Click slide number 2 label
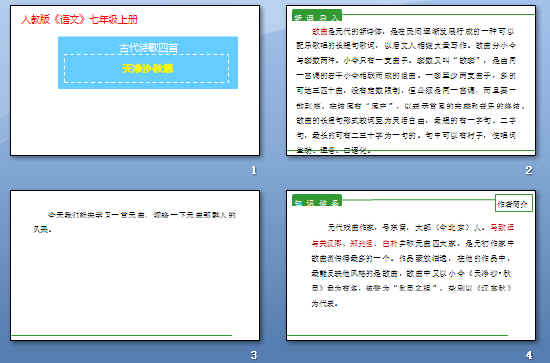Screen dimensions: 550x363 click(x=529, y=170)
